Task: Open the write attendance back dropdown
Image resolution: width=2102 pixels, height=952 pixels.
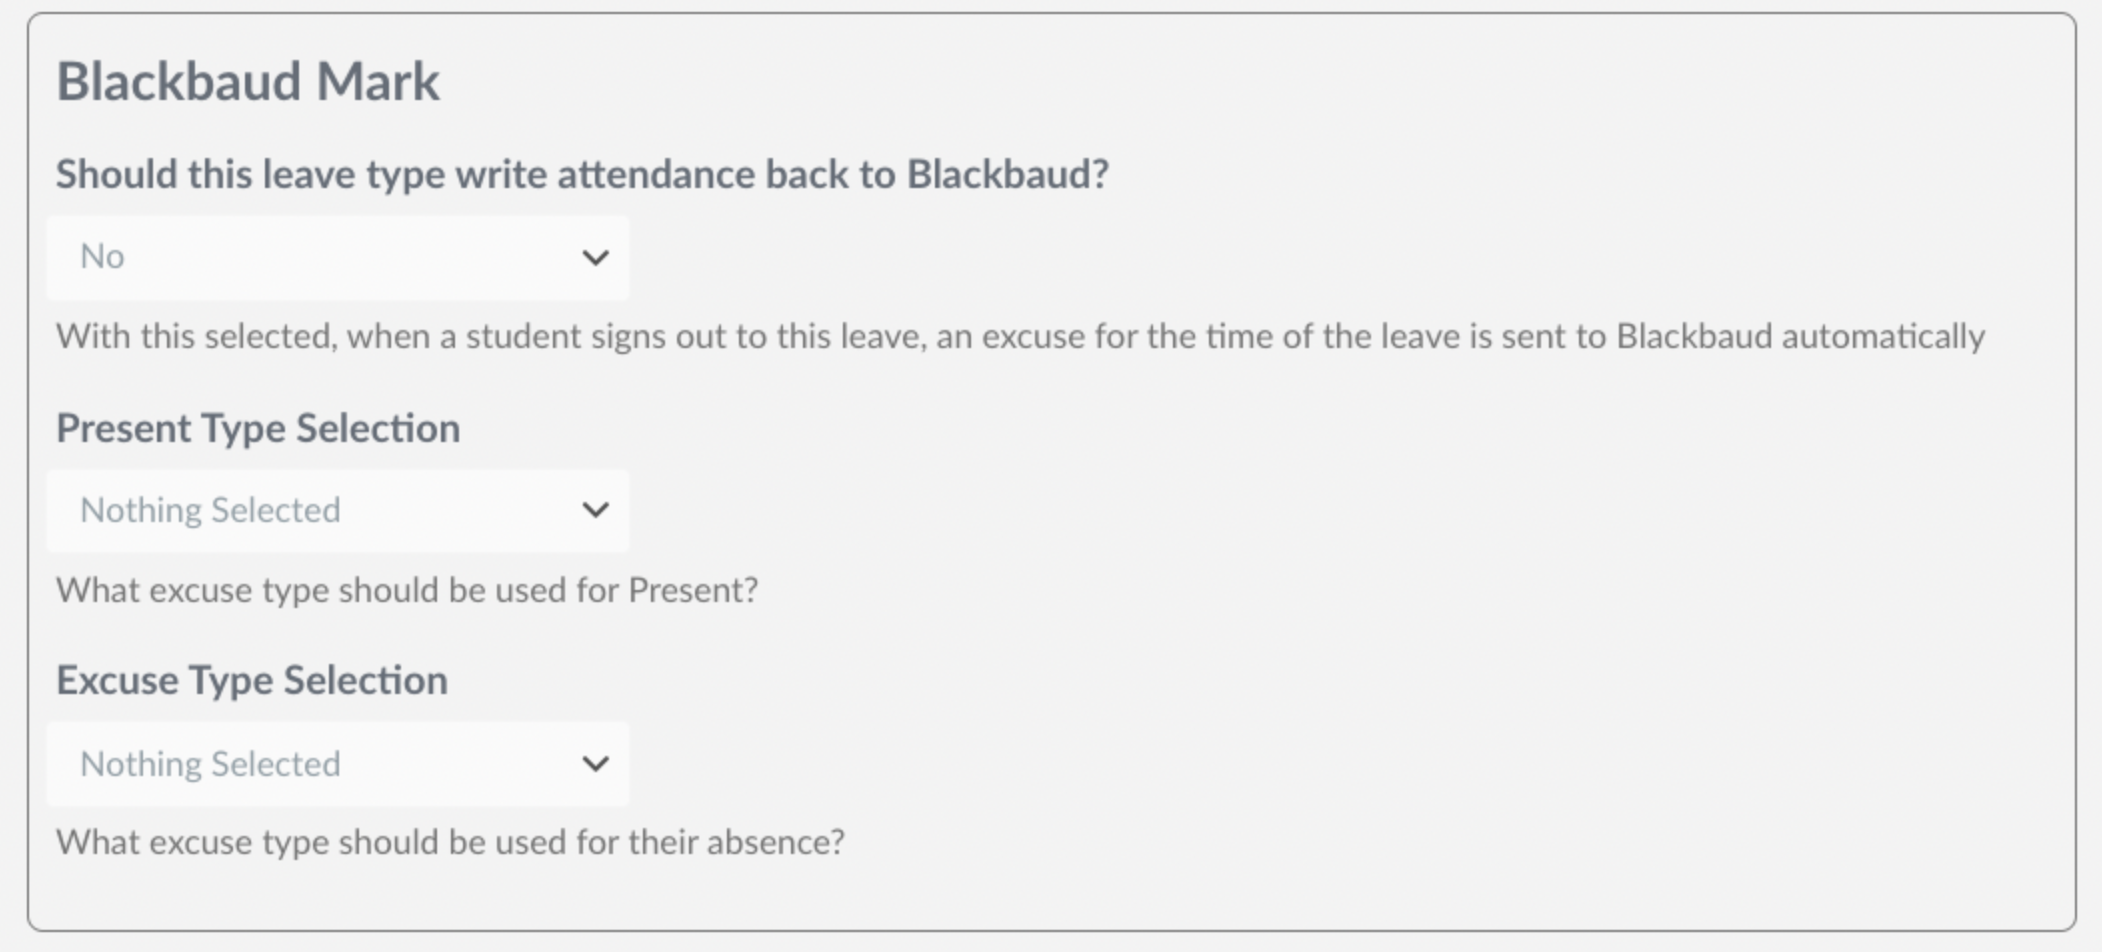Action: (x=338, y=258)
